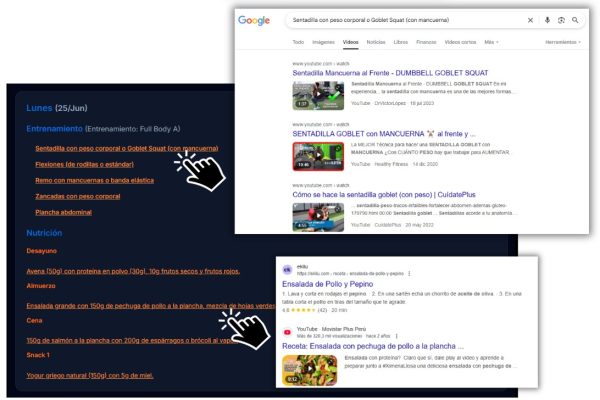
Task: Click the '(Entrenamiento: Full Body A)' subtitle
Action: (x=132, y=129)
